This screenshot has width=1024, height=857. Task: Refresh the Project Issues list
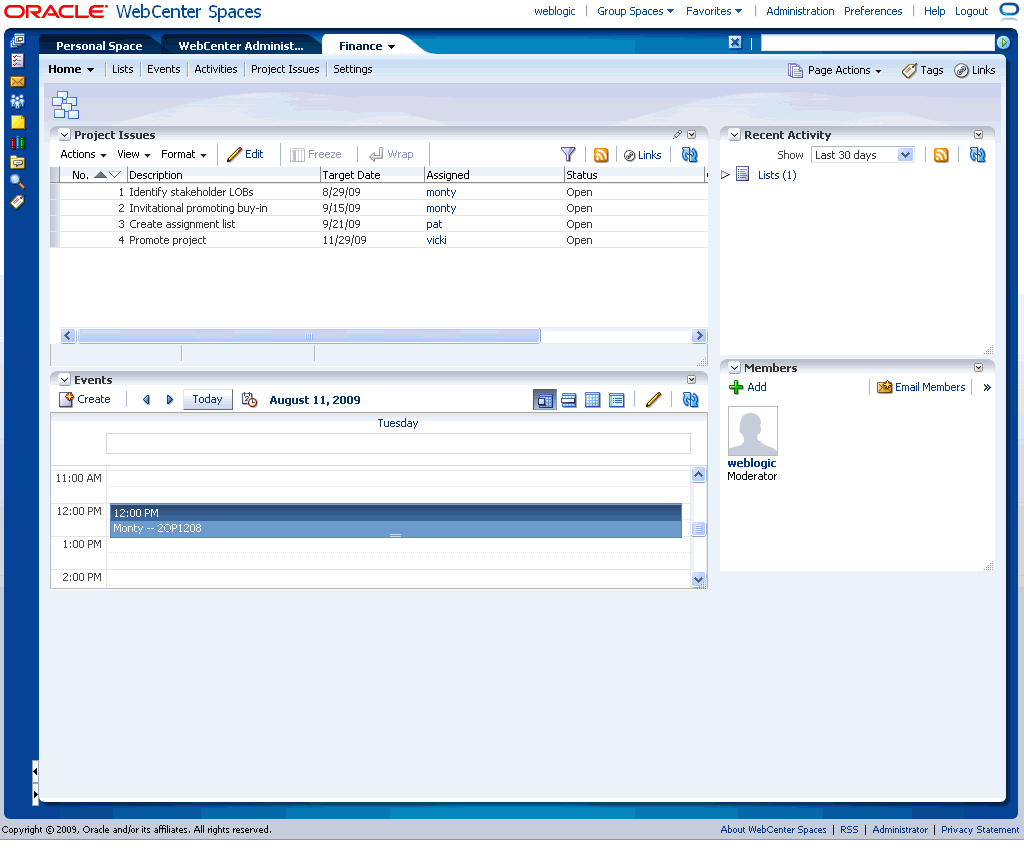point(690,155)
